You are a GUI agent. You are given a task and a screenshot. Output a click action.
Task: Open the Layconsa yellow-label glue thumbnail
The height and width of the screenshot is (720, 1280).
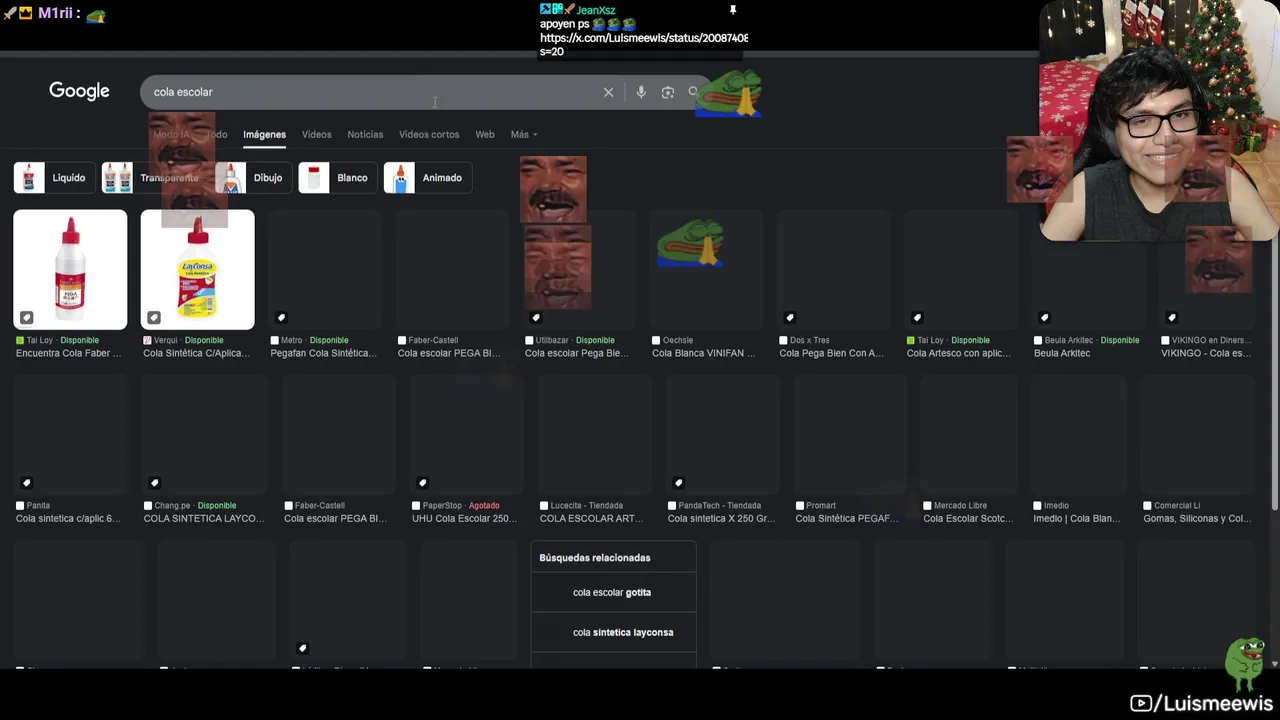tap(197, 269)
